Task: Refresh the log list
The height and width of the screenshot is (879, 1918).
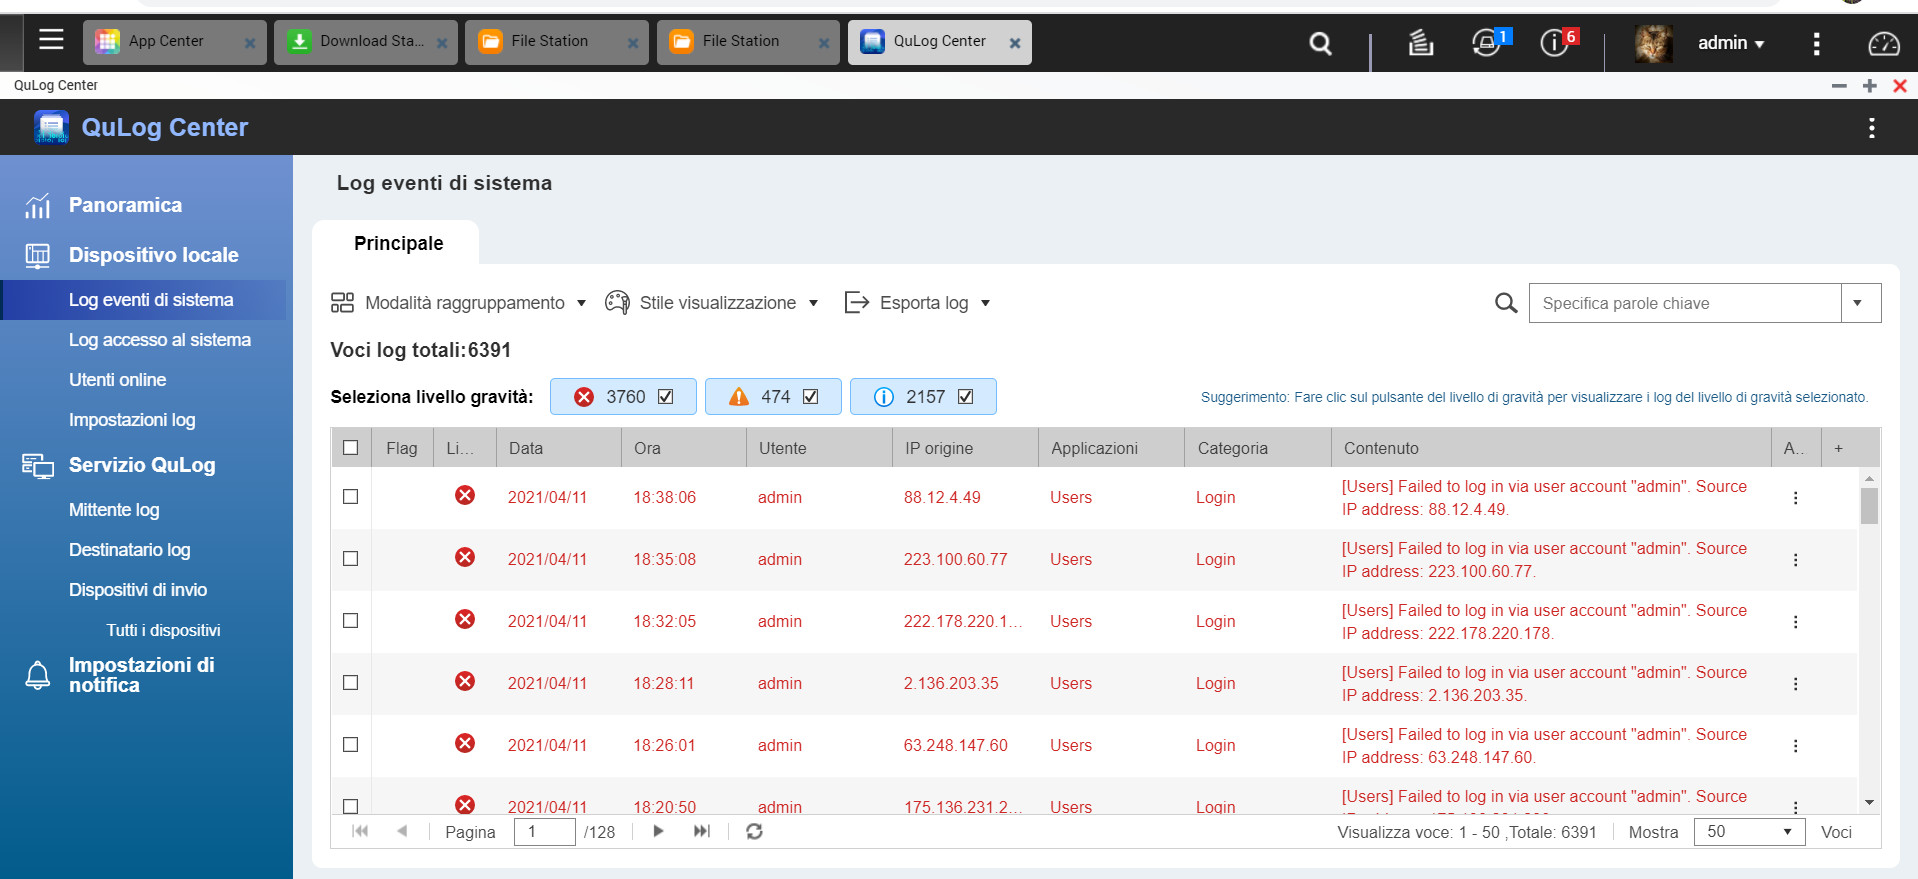Action: point(754,831)
